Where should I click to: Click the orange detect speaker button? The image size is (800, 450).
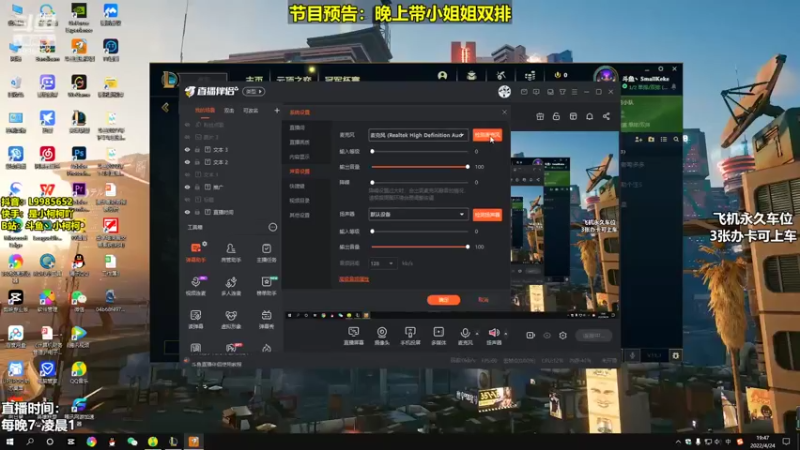[x=487, y=215]
